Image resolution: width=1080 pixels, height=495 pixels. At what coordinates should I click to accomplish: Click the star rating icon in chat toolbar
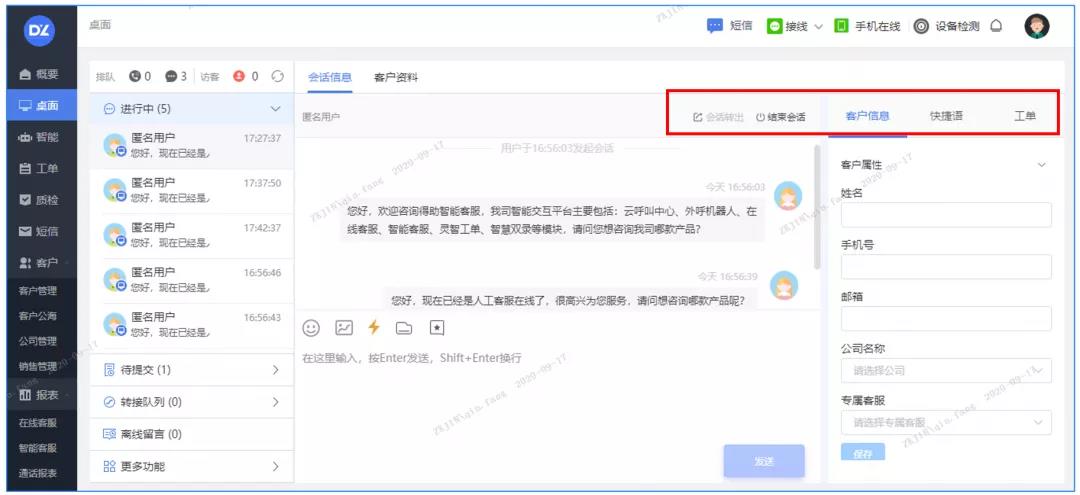coord(436,327)
